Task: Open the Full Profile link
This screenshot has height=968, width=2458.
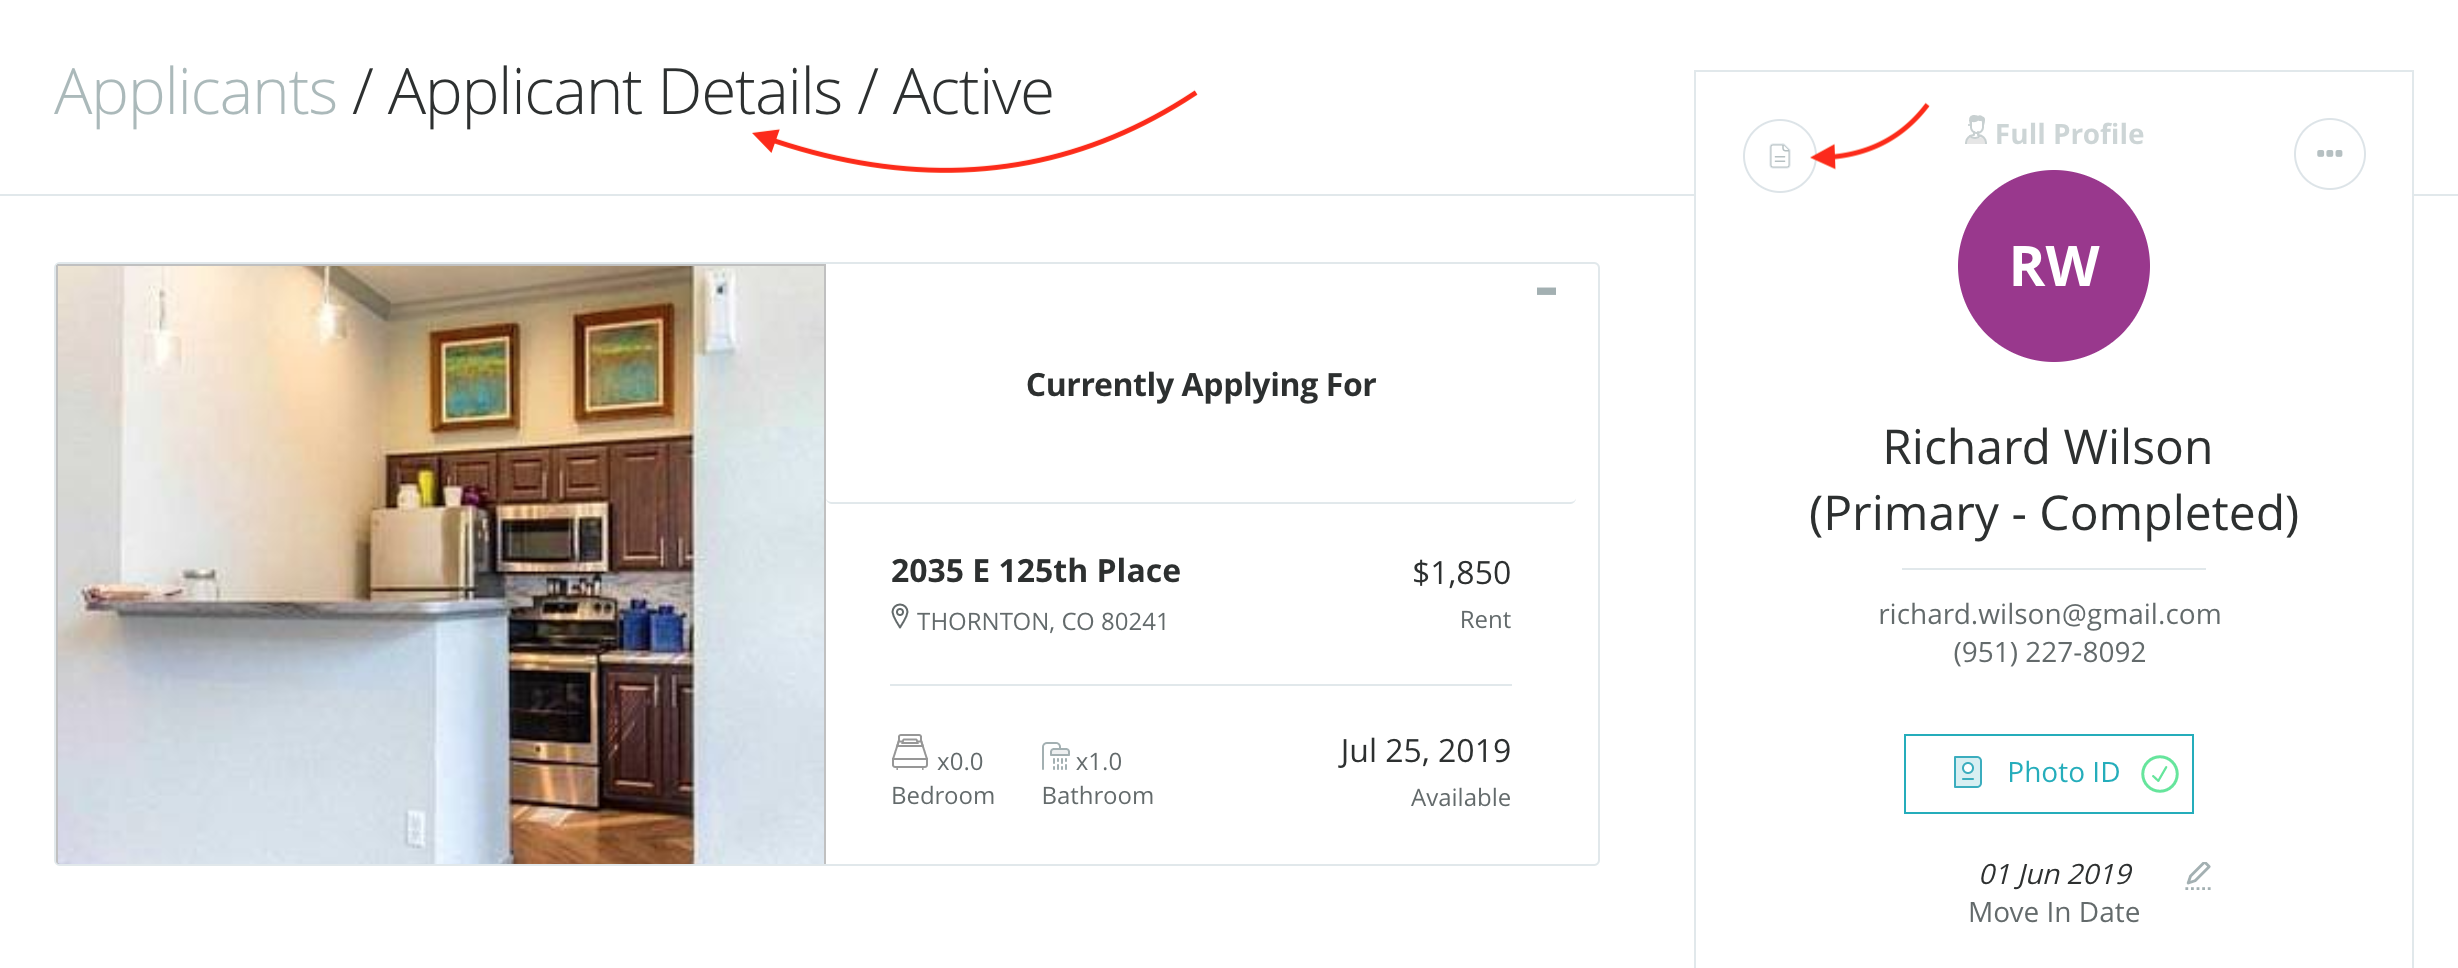Action: pyautogui.click(x=2068, y=134)
